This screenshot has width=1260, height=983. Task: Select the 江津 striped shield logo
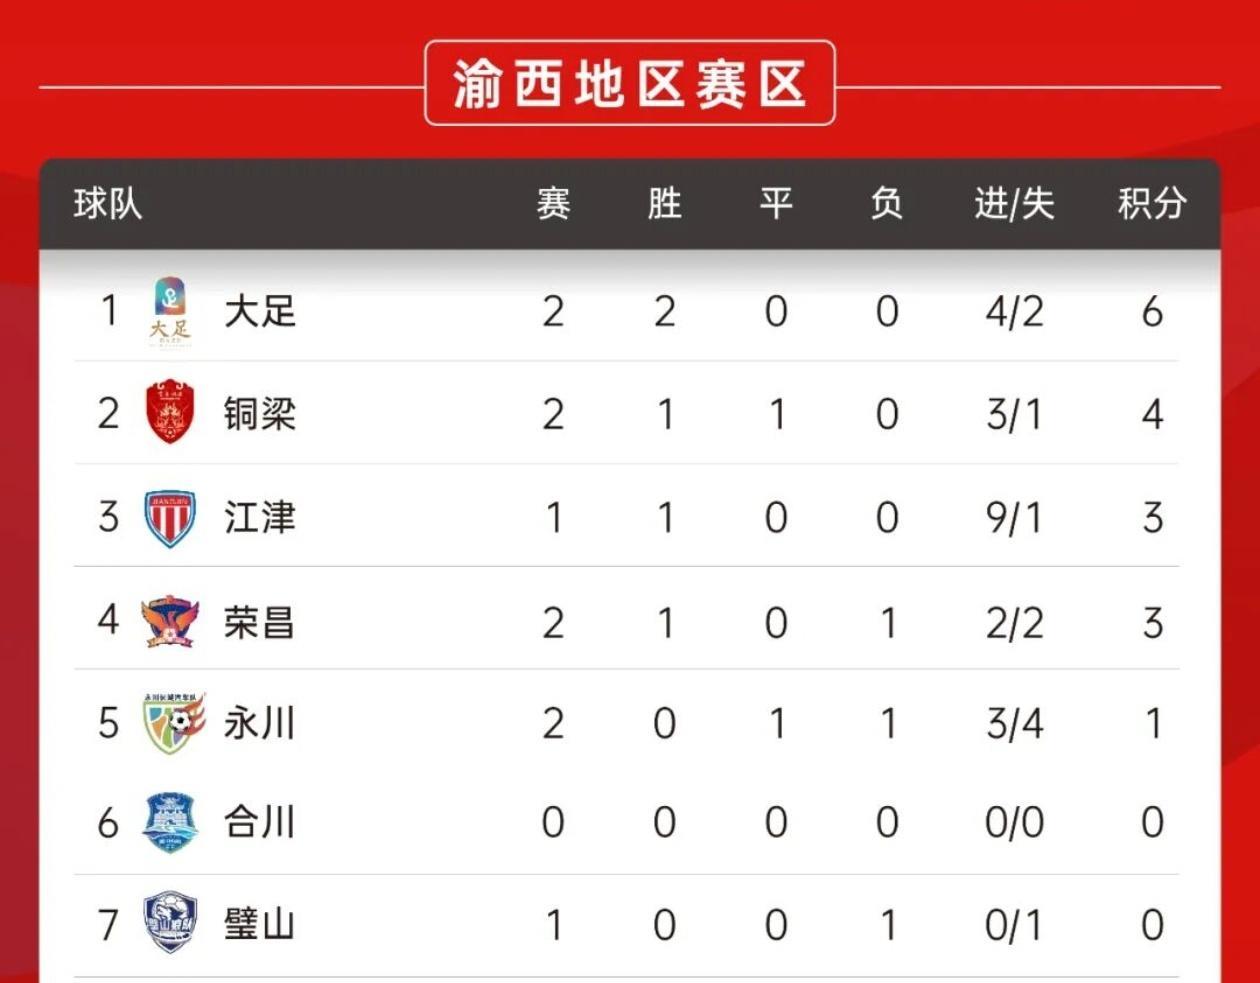coord(170,518)
